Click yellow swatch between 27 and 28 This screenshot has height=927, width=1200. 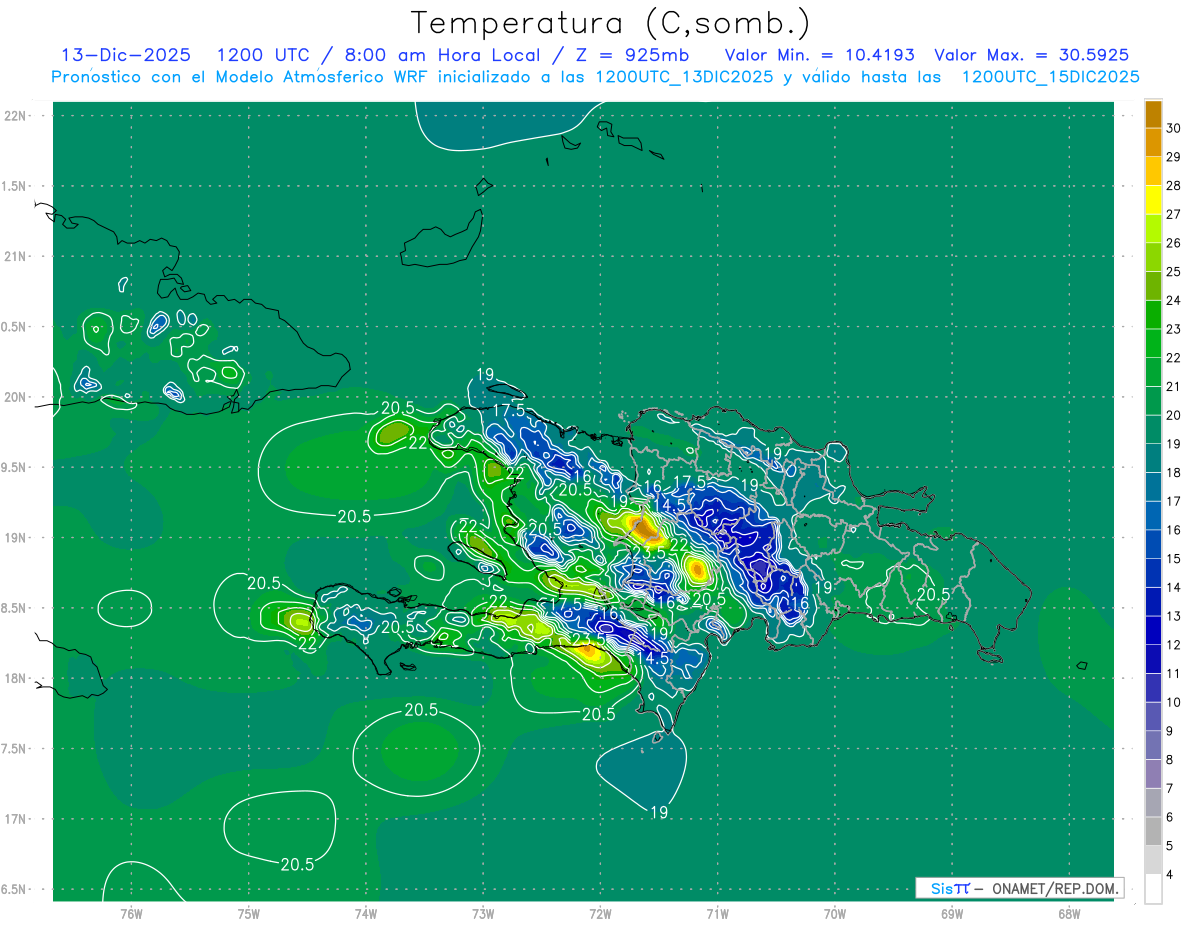click(1153, 200)
